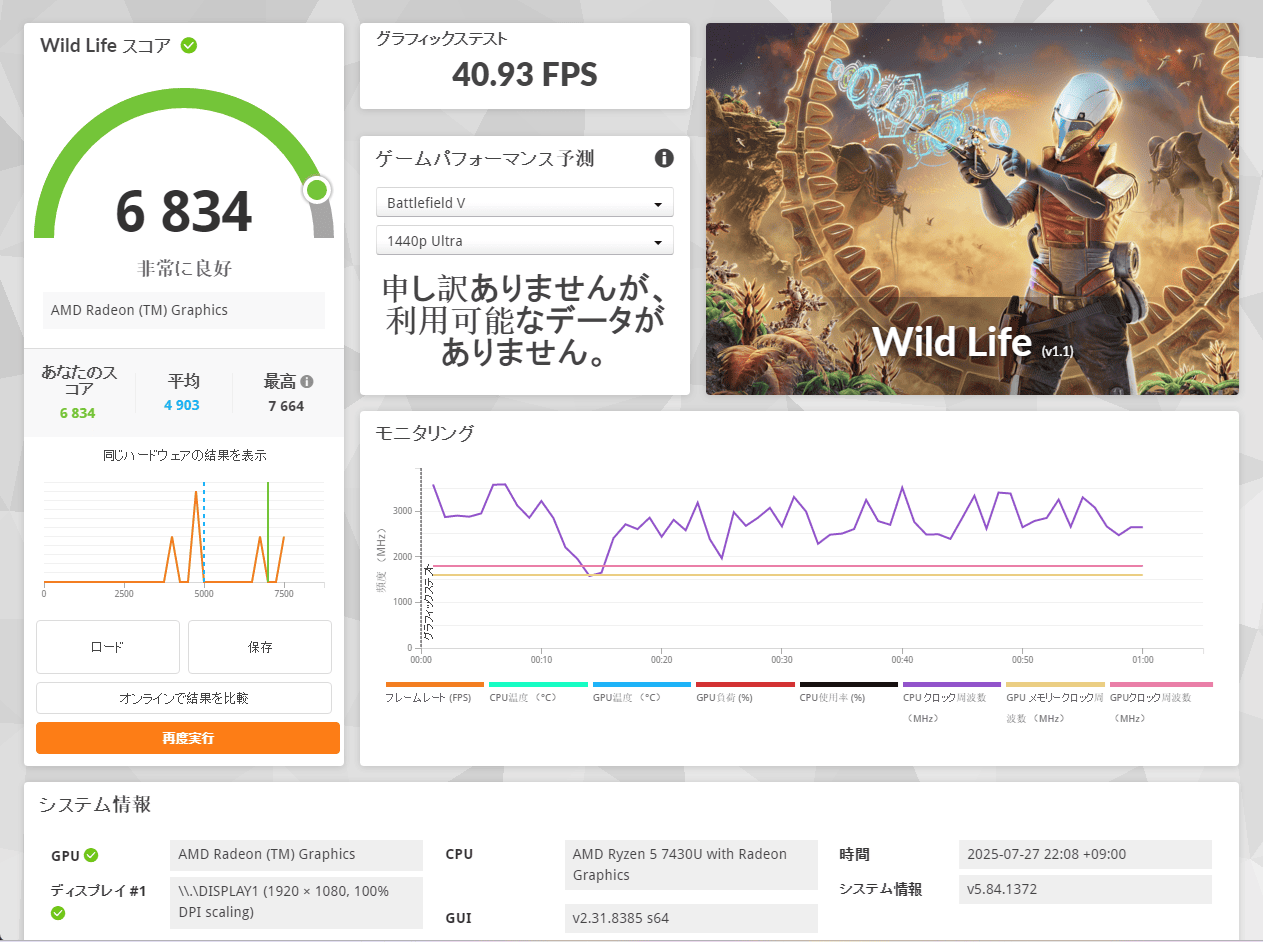Run the benchmark again with 再度実行
The image size is (1263, 942).
pos(188,738)
